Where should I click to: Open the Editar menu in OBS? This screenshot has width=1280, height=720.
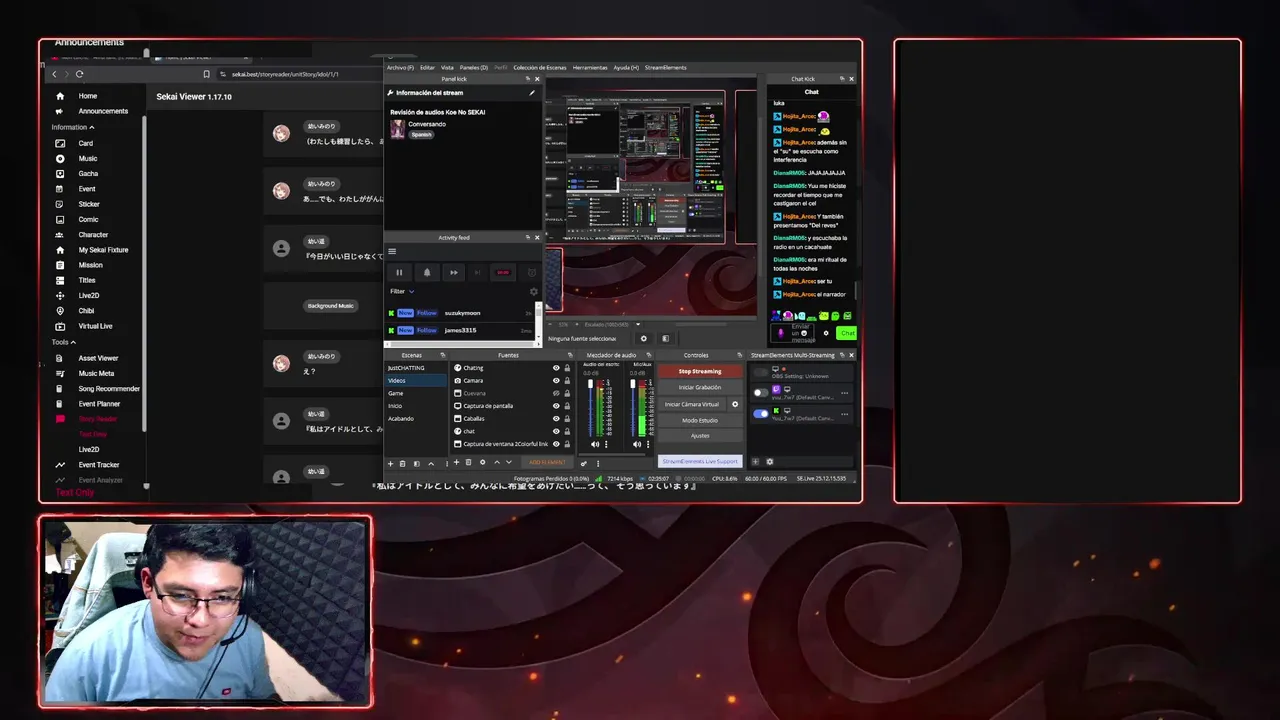[427, 67]
